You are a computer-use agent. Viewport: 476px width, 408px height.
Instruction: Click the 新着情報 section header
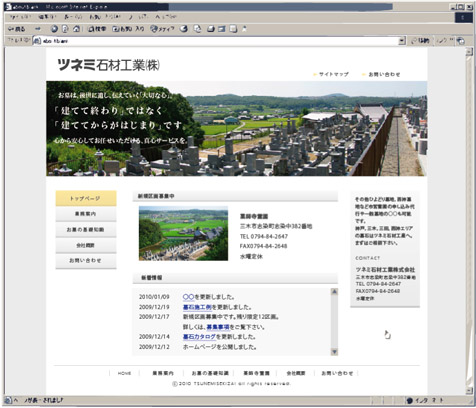(x=235, y=278)
